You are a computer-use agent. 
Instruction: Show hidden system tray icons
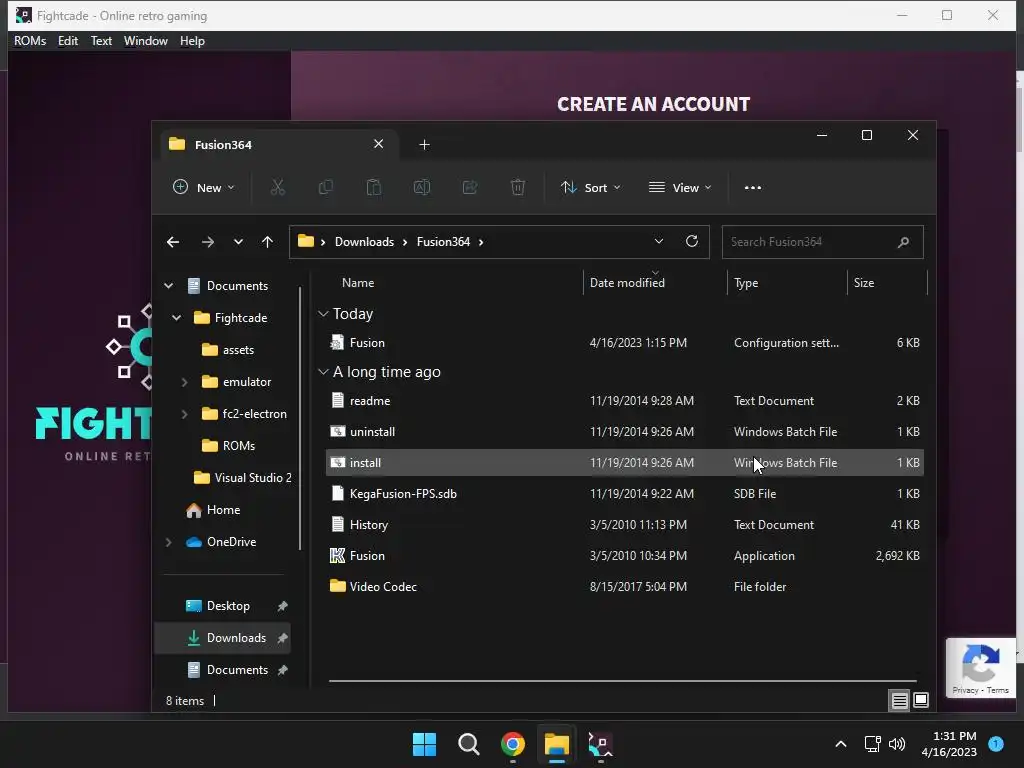[x=841, y=744]
